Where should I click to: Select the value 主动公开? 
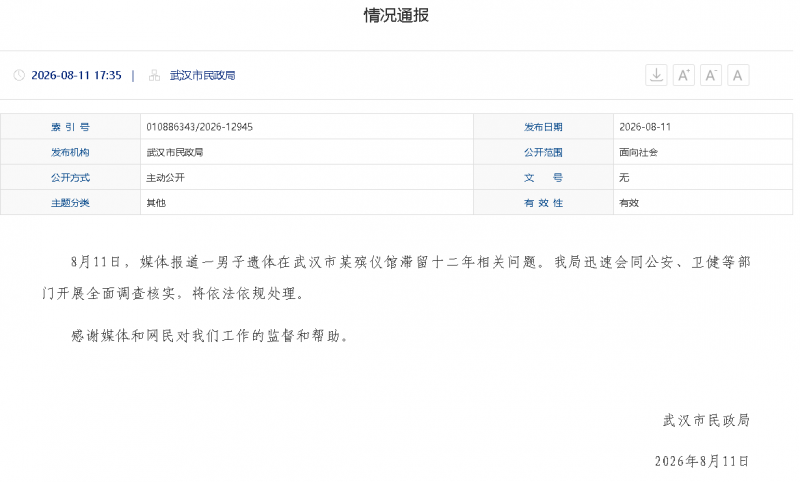[165, 177]
